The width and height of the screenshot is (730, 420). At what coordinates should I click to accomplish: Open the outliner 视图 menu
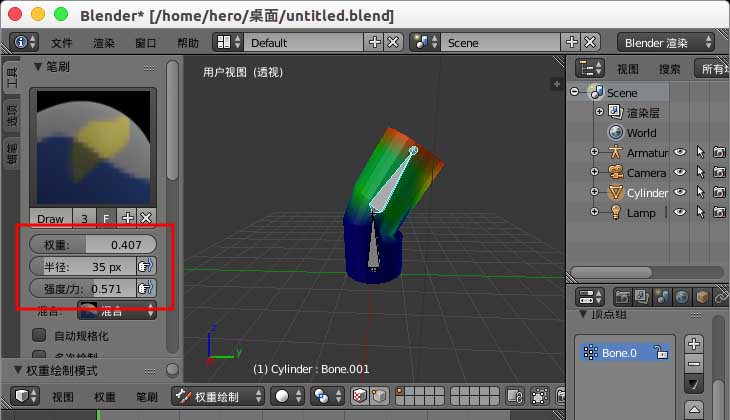[628, 69]
